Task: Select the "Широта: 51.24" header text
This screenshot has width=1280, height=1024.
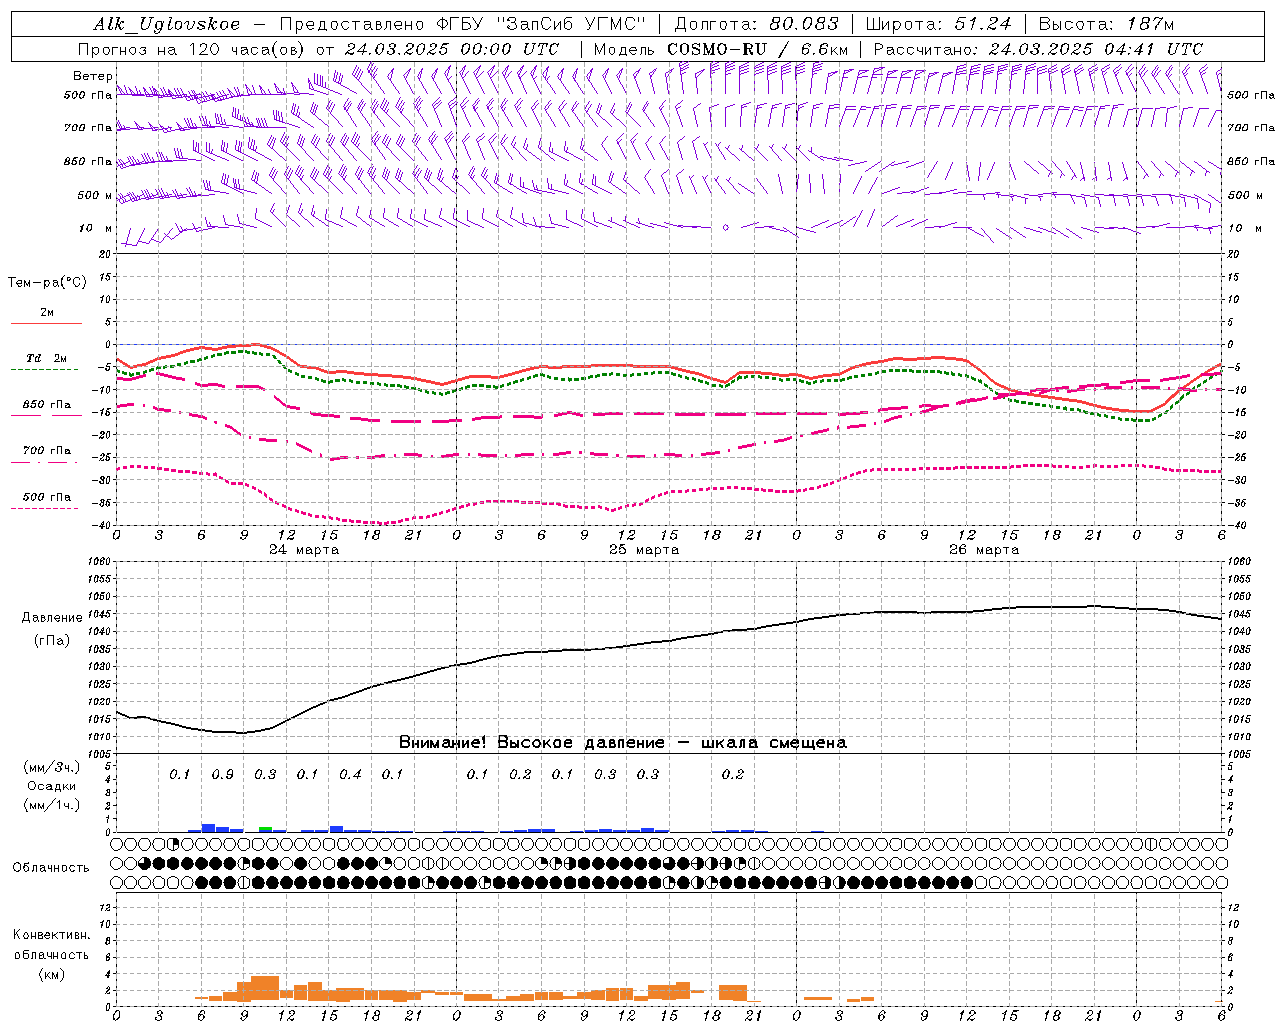Action: pyautogui.click(x=938, y=24)
